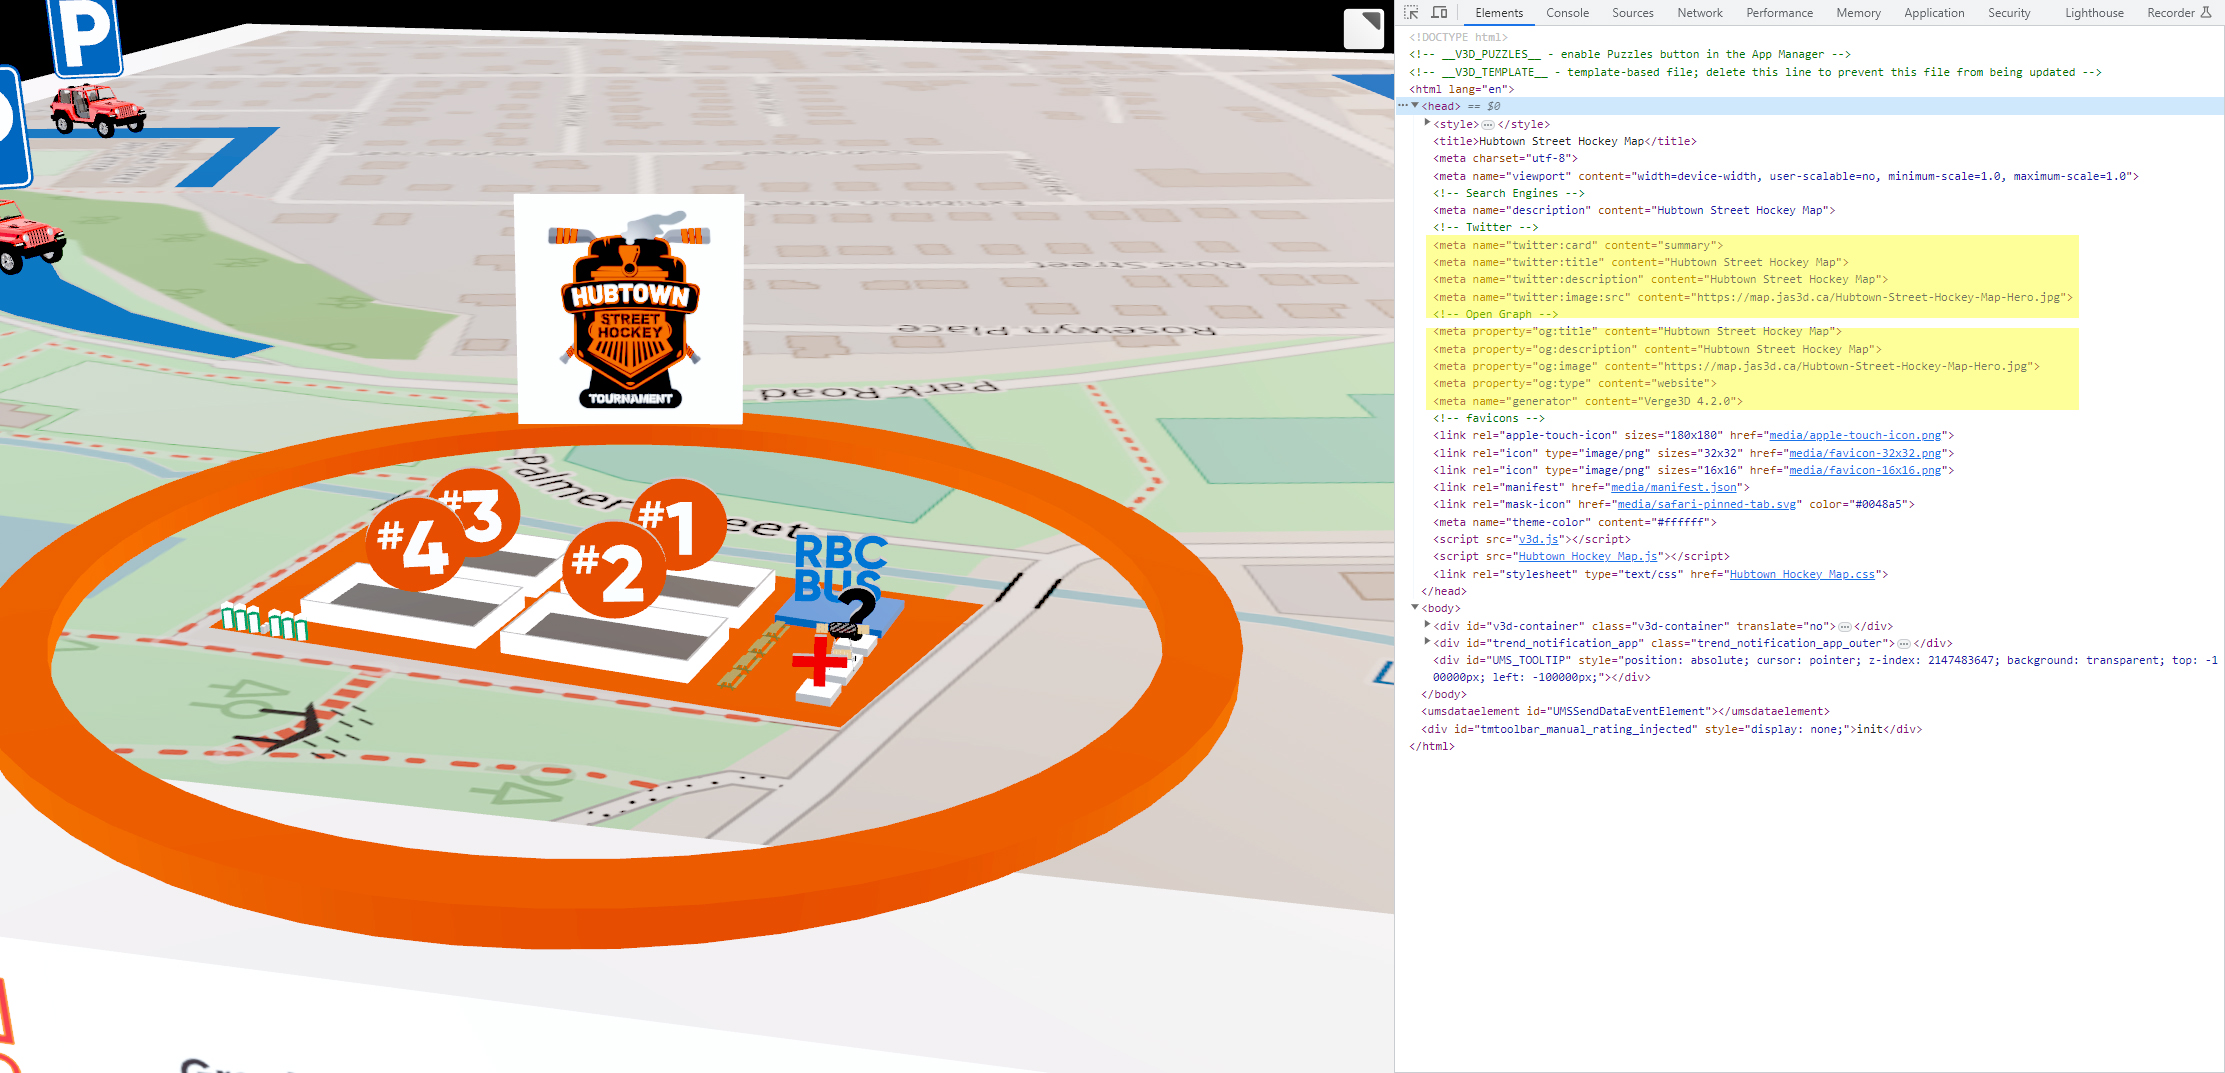The width and height of the screenshot is (2225, 1073).
Task: Open the Hubtown_Hockey_Map.js script link
Action: click(x=1588, y=557)
